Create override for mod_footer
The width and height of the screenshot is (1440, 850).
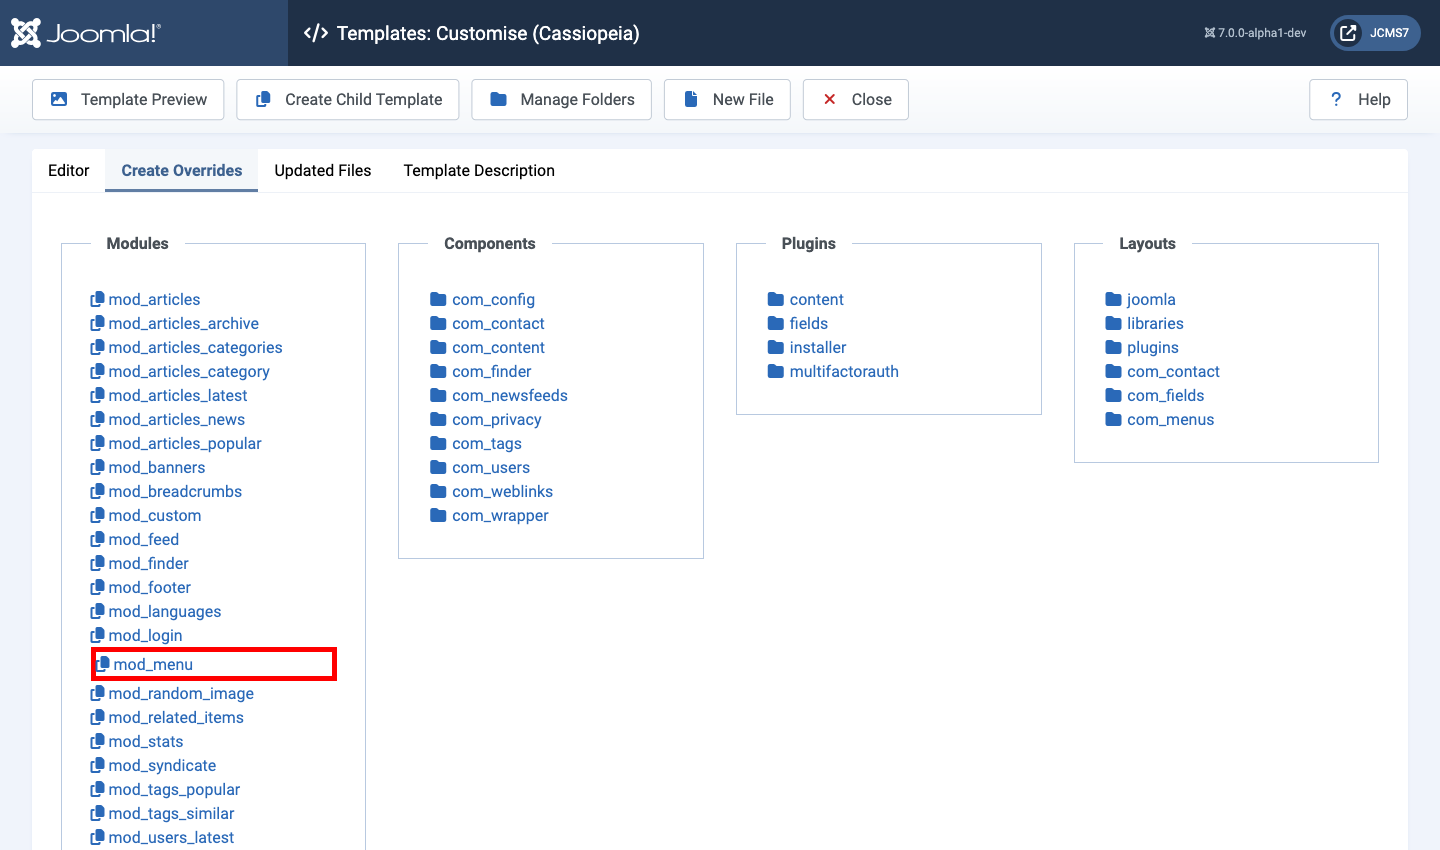(x=140, y=587)
